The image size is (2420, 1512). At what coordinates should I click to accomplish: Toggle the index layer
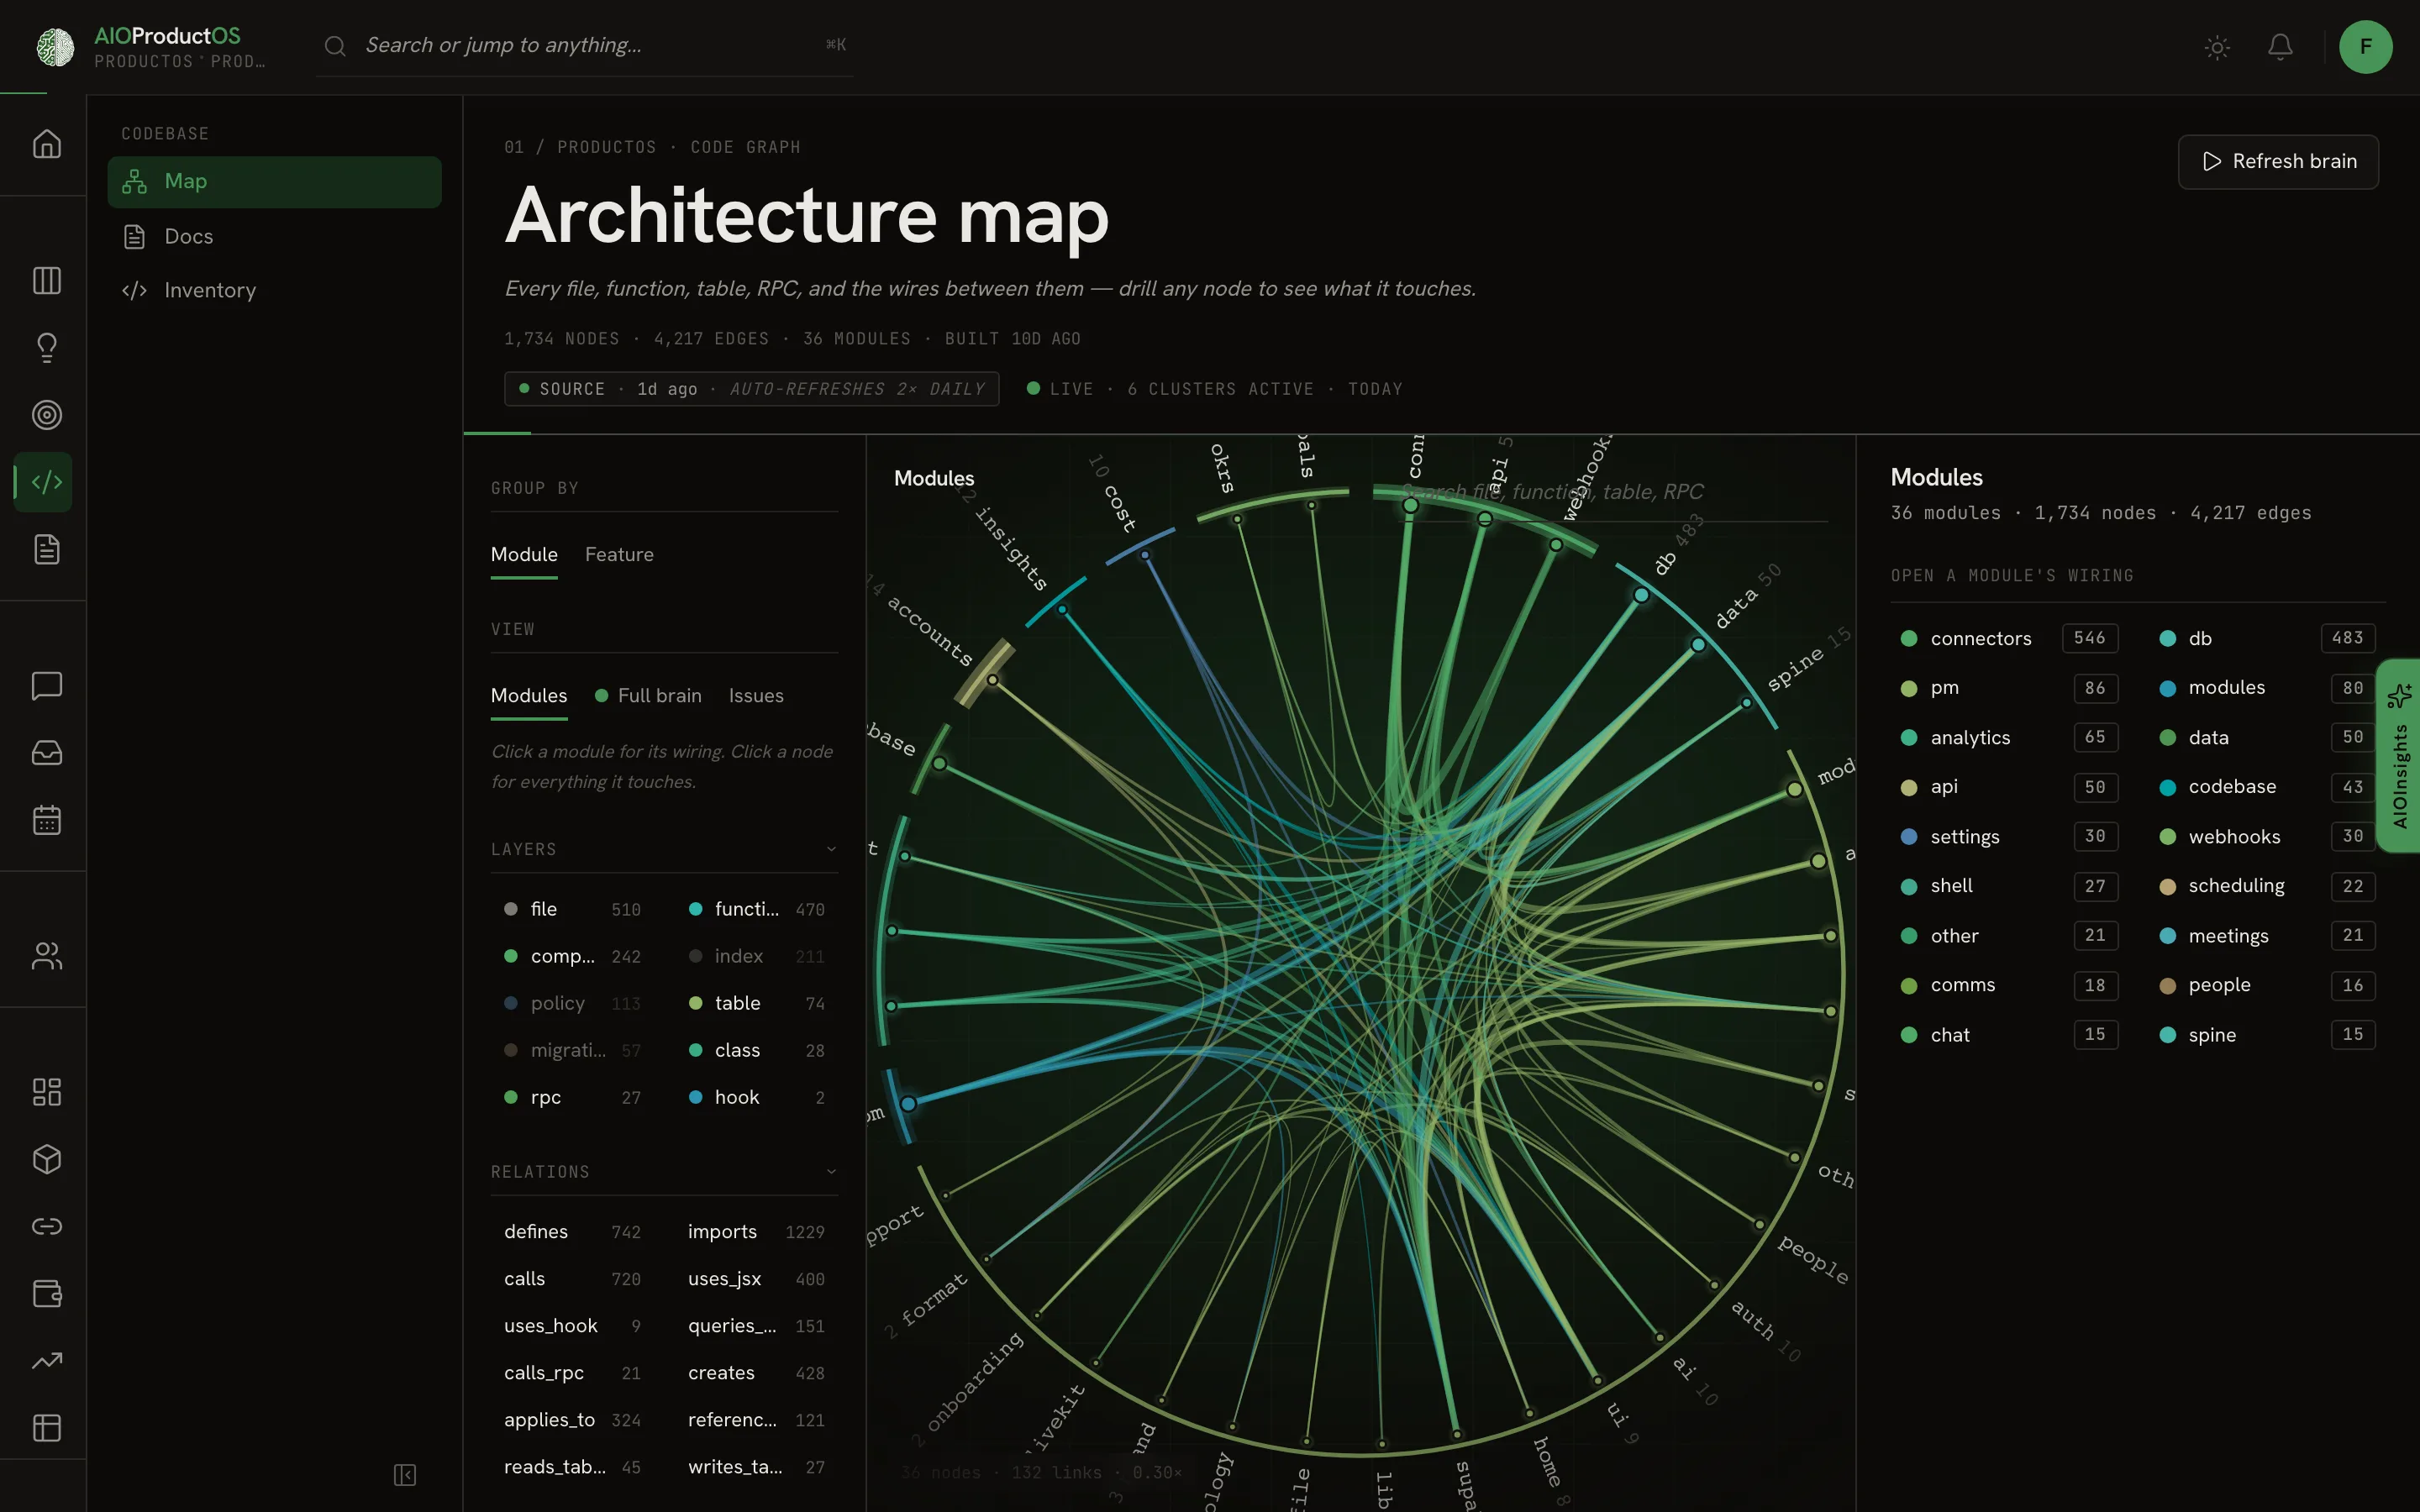(x=757, y=956)
